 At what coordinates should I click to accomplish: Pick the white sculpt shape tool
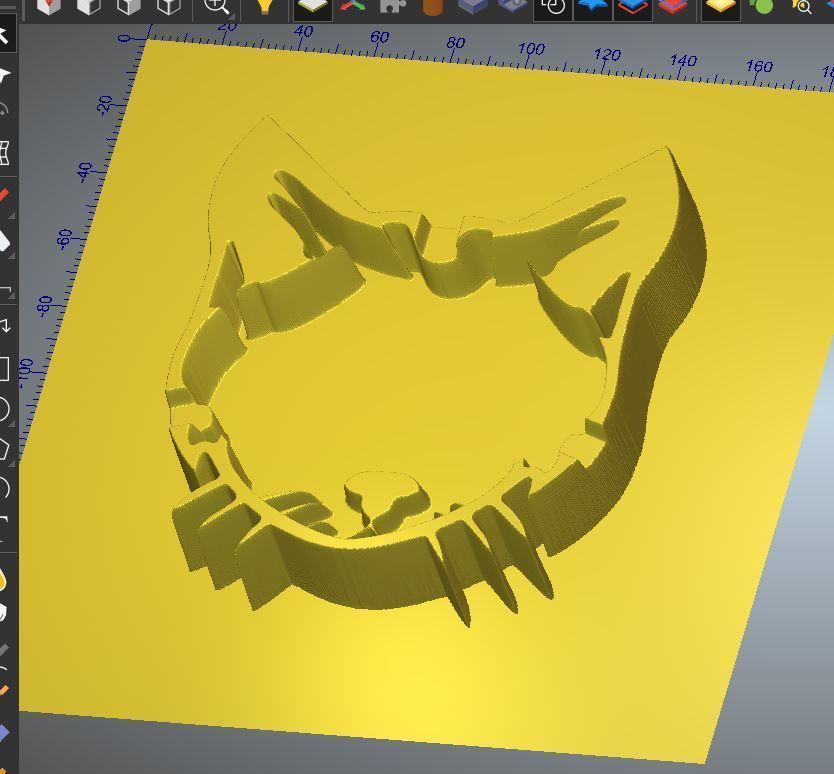3,613
